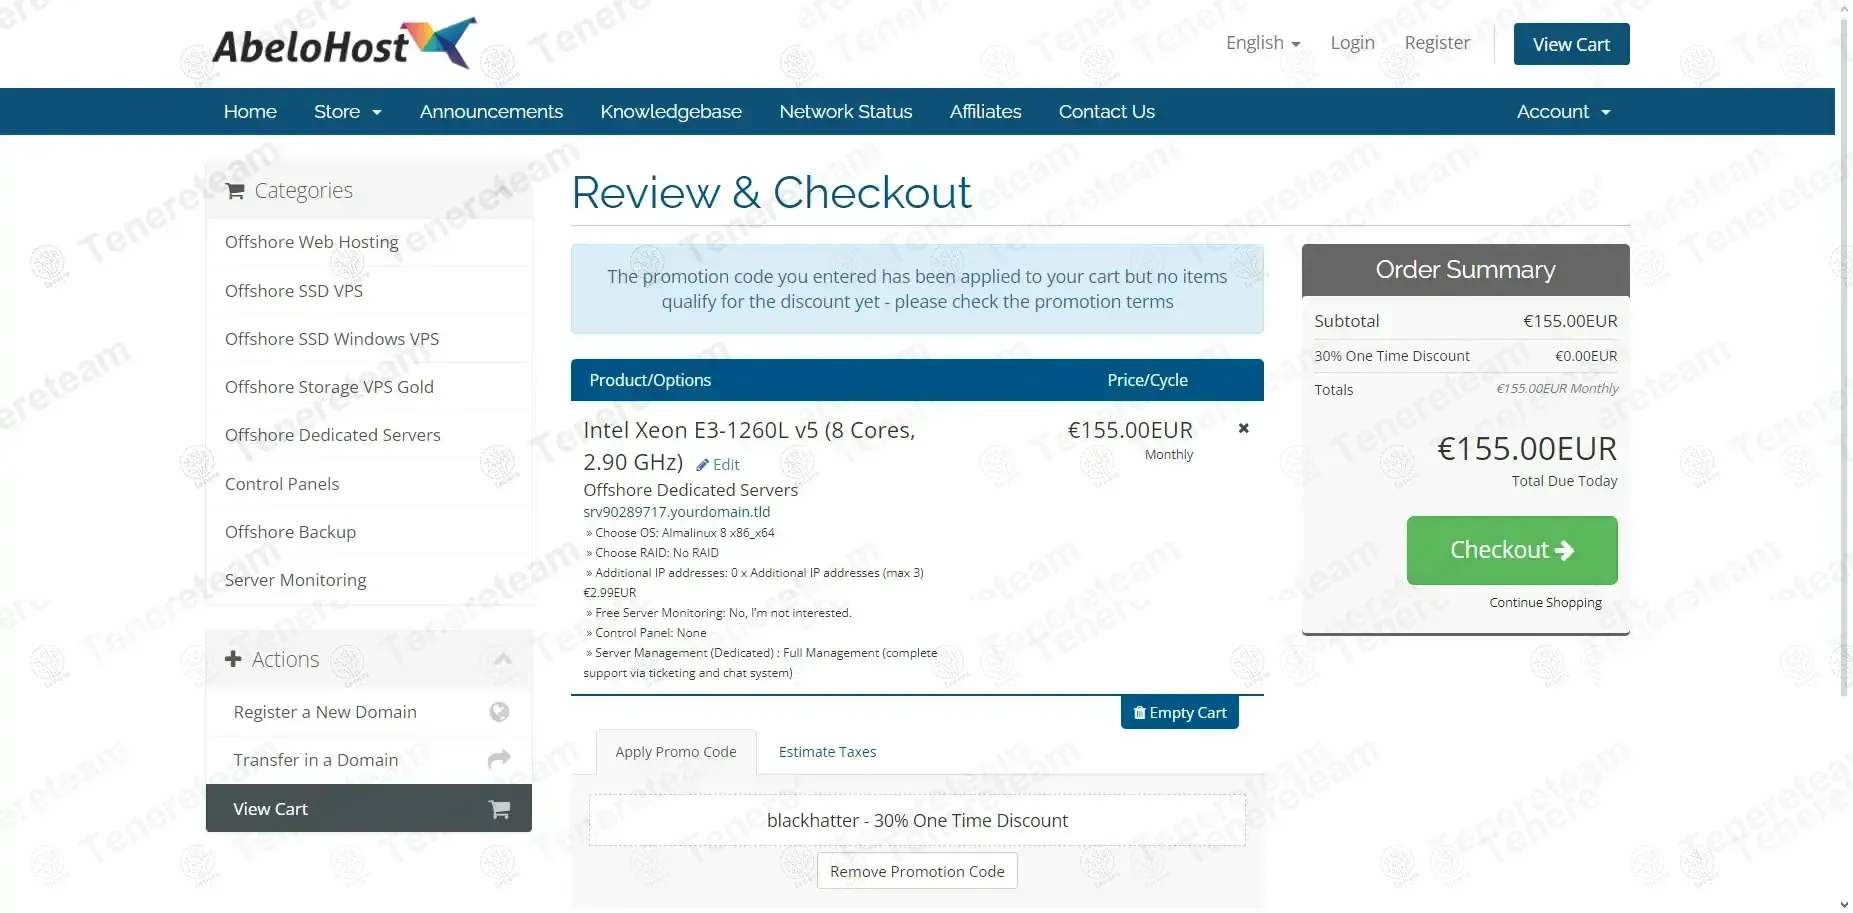The width and height of the screenshot is (1853, 913).
Task: Click the 'Choose OS: Almalinux 8 x86_64' line
Action: [680, 533]
